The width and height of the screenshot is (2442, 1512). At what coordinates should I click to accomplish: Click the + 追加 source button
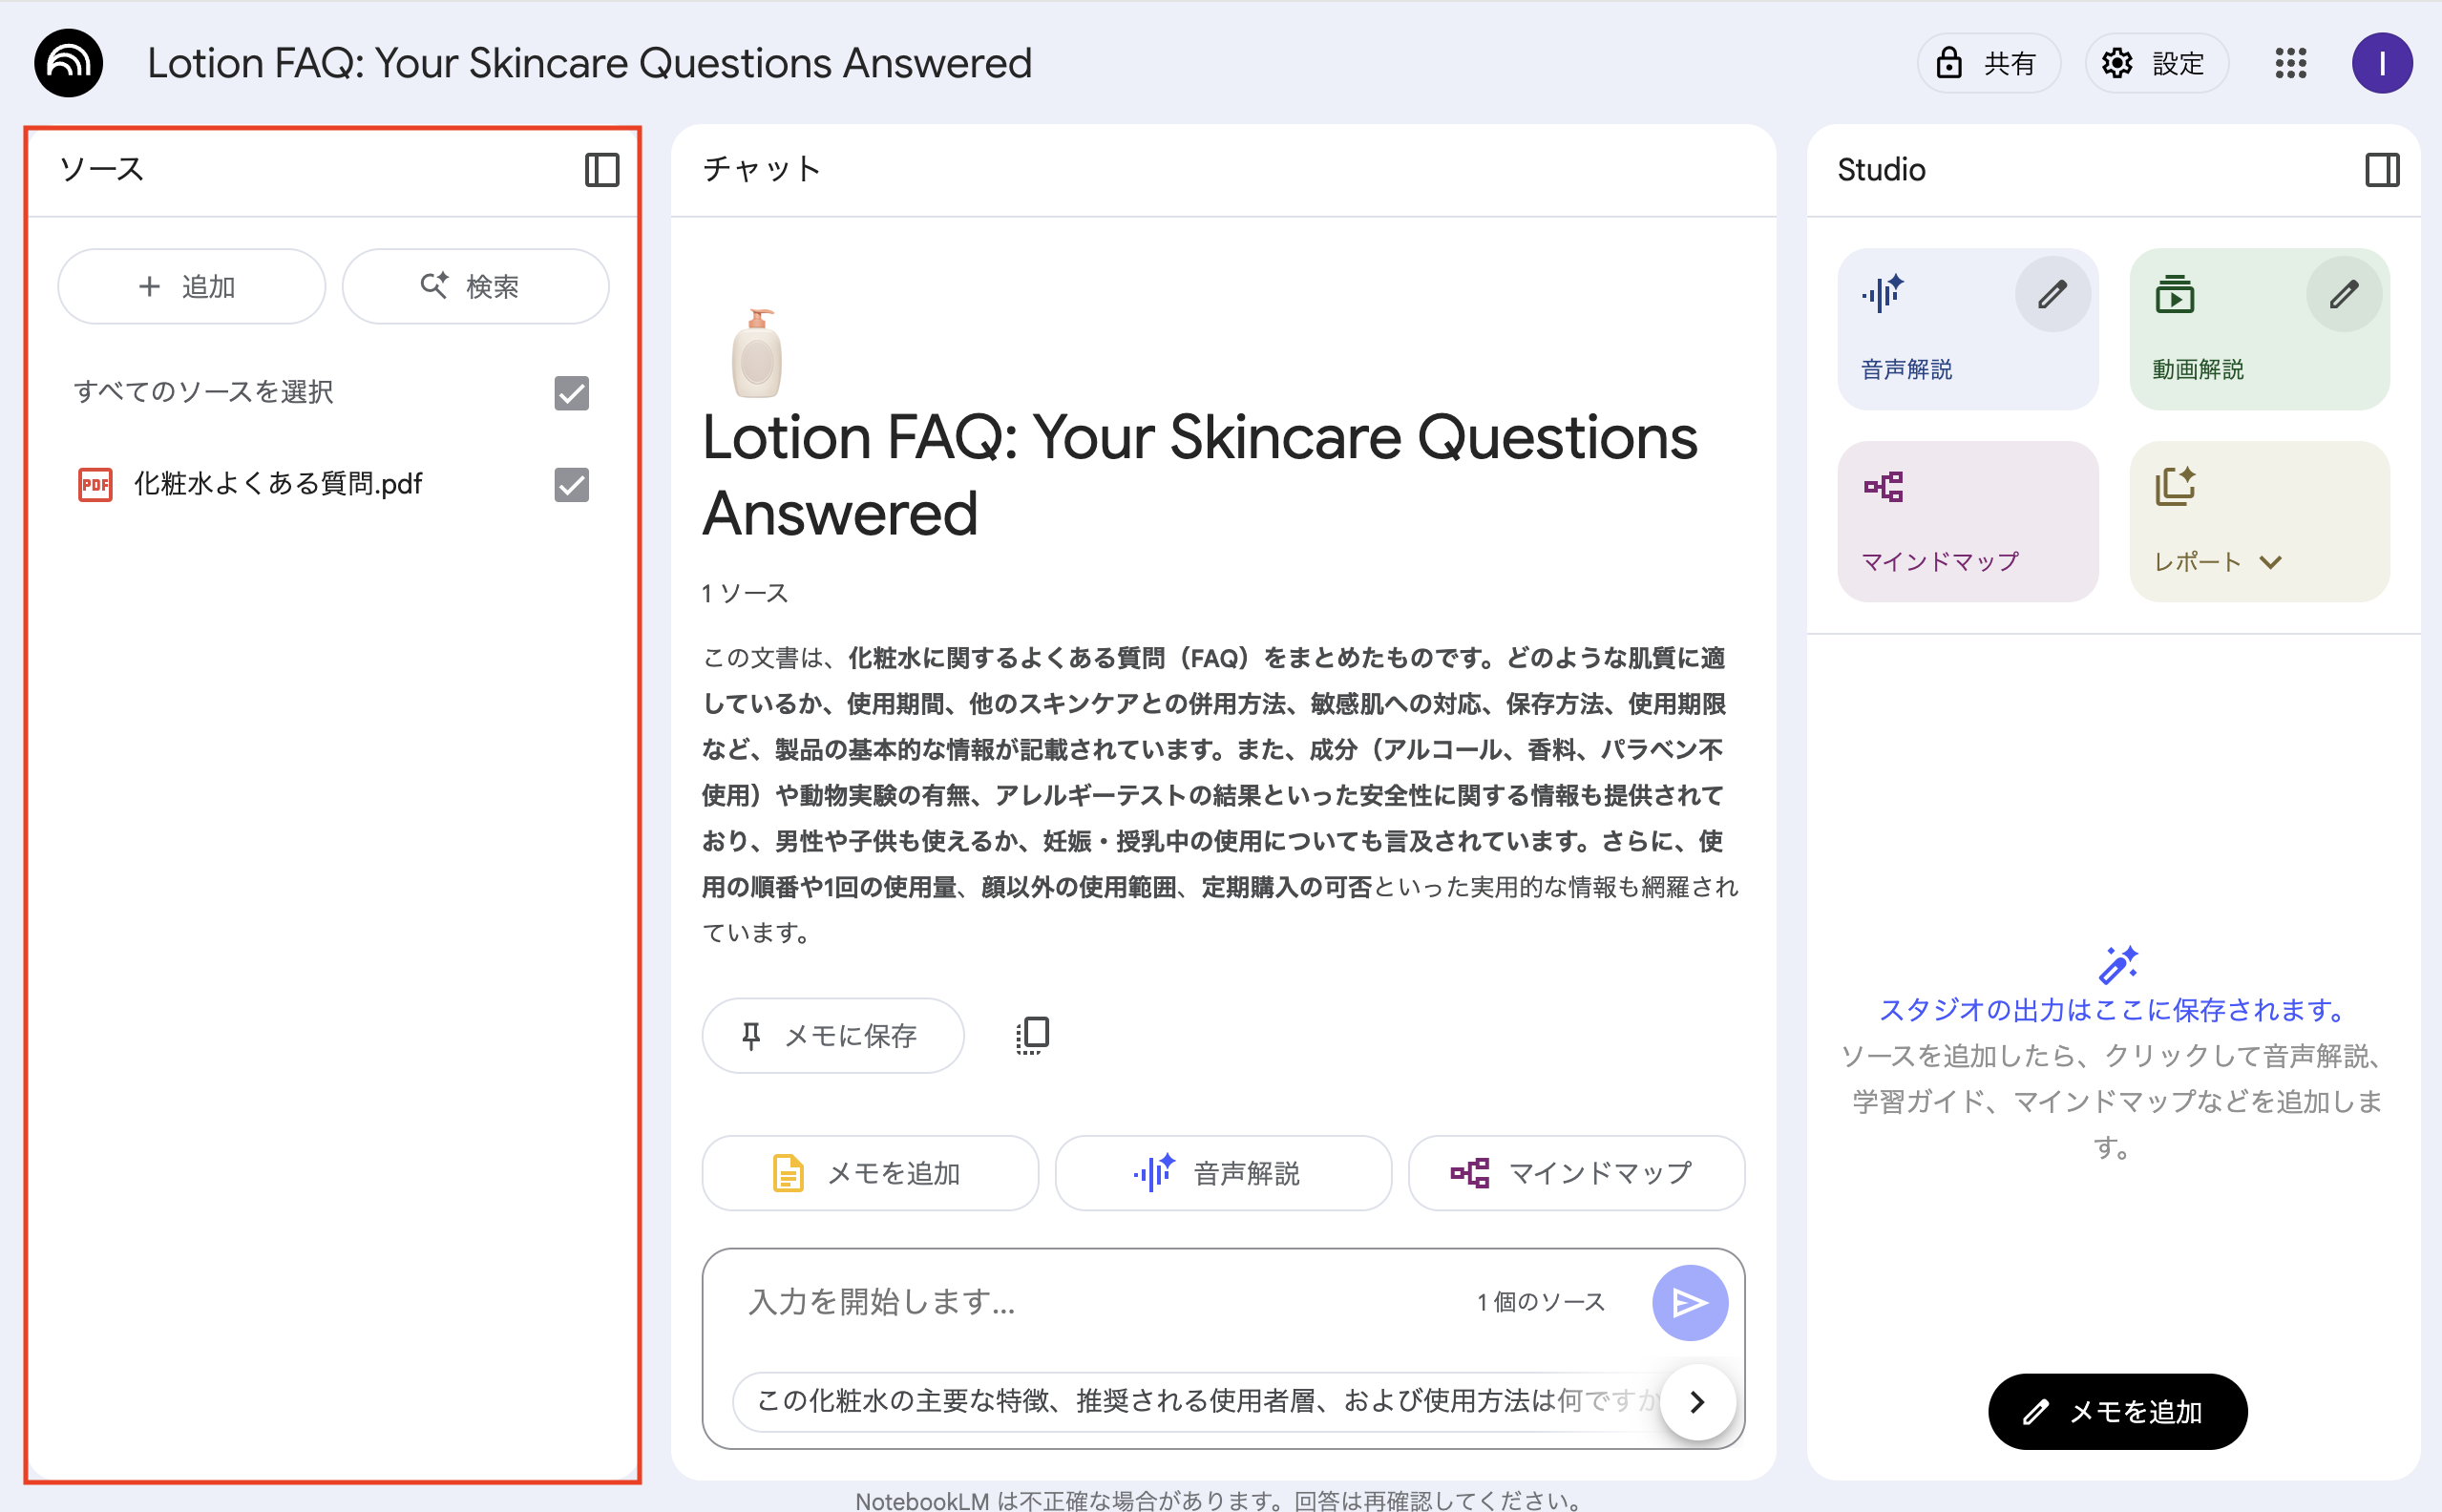coord(191,287)
